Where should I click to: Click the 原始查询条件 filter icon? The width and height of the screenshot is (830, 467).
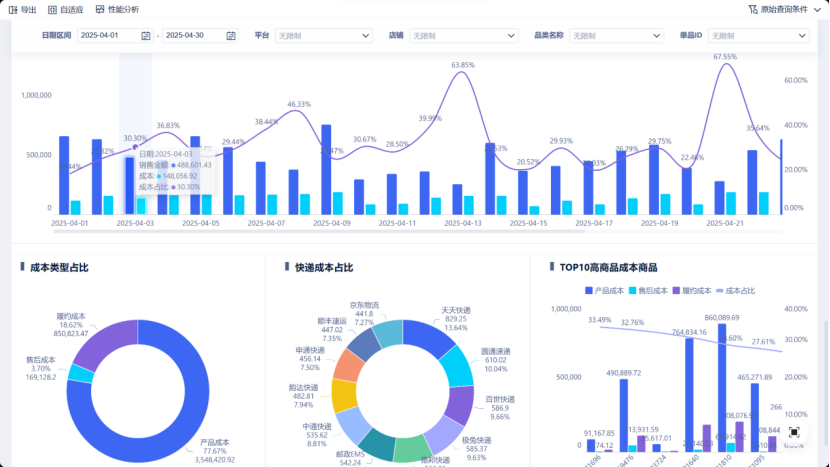coord(753,10)
